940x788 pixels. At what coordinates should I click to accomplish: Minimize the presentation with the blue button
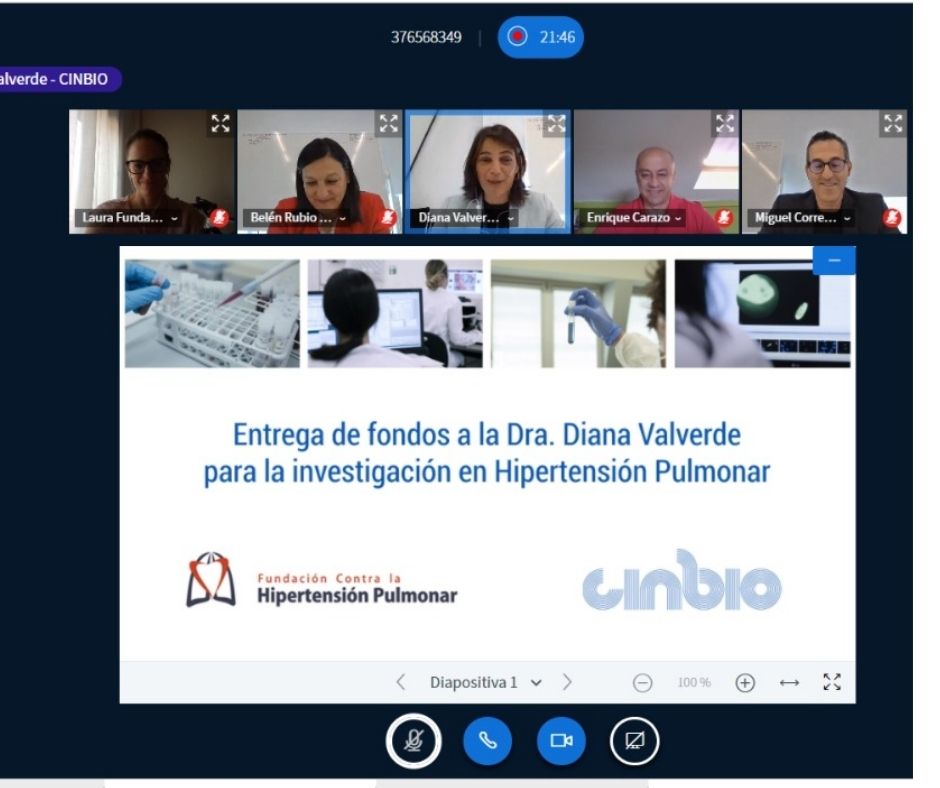coord(834,260)
